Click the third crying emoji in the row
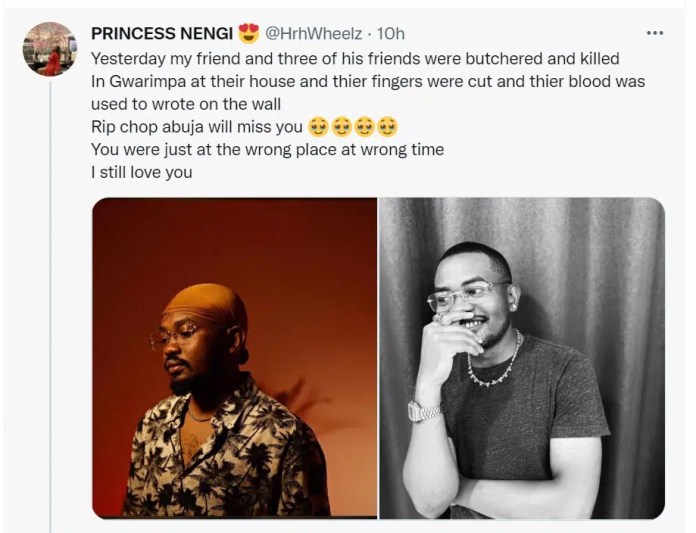Viewport: 696px width, 533px height. [364, 127]
